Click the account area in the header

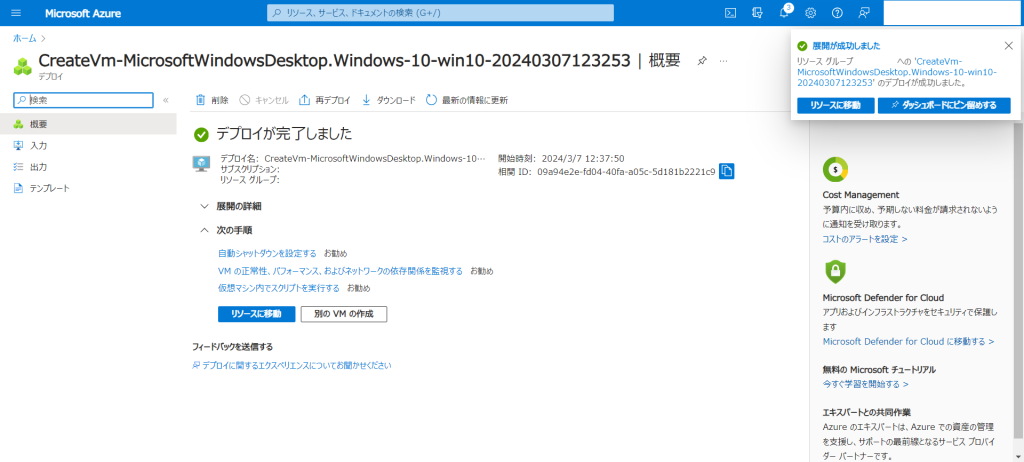pos(952,13)
